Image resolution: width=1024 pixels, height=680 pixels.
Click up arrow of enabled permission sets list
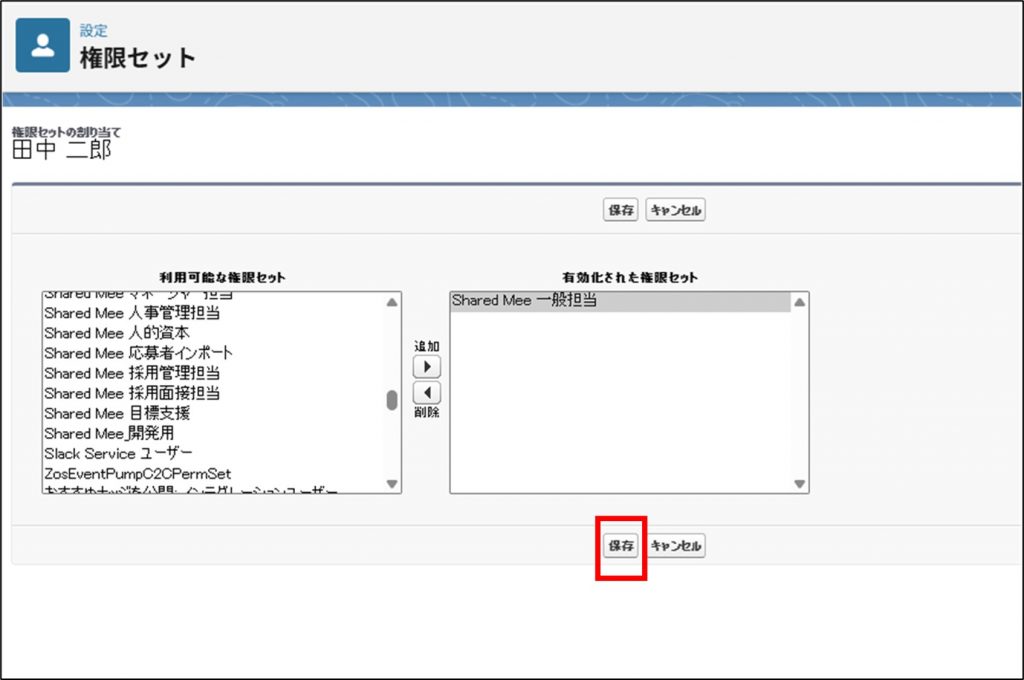pyautogui.click(x=799, y=302)
